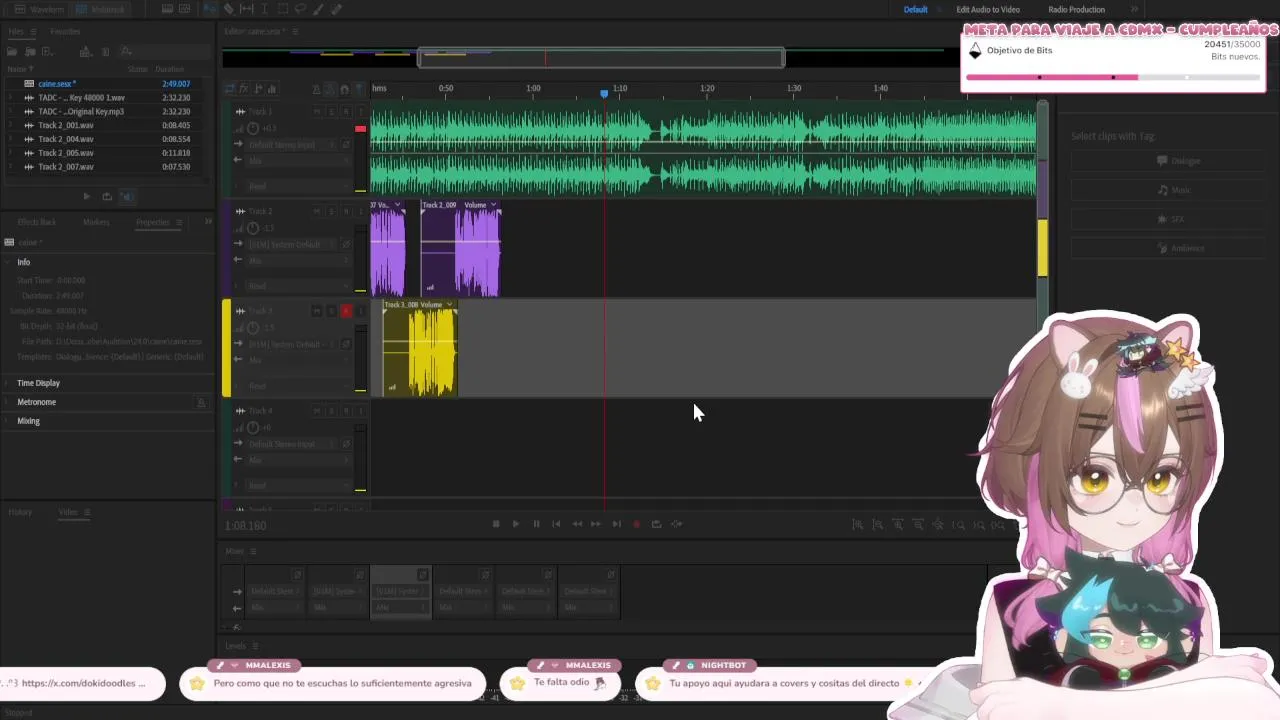Screen dimensions: 1280x720
Task: Solo Track 1
Action: 331,112
